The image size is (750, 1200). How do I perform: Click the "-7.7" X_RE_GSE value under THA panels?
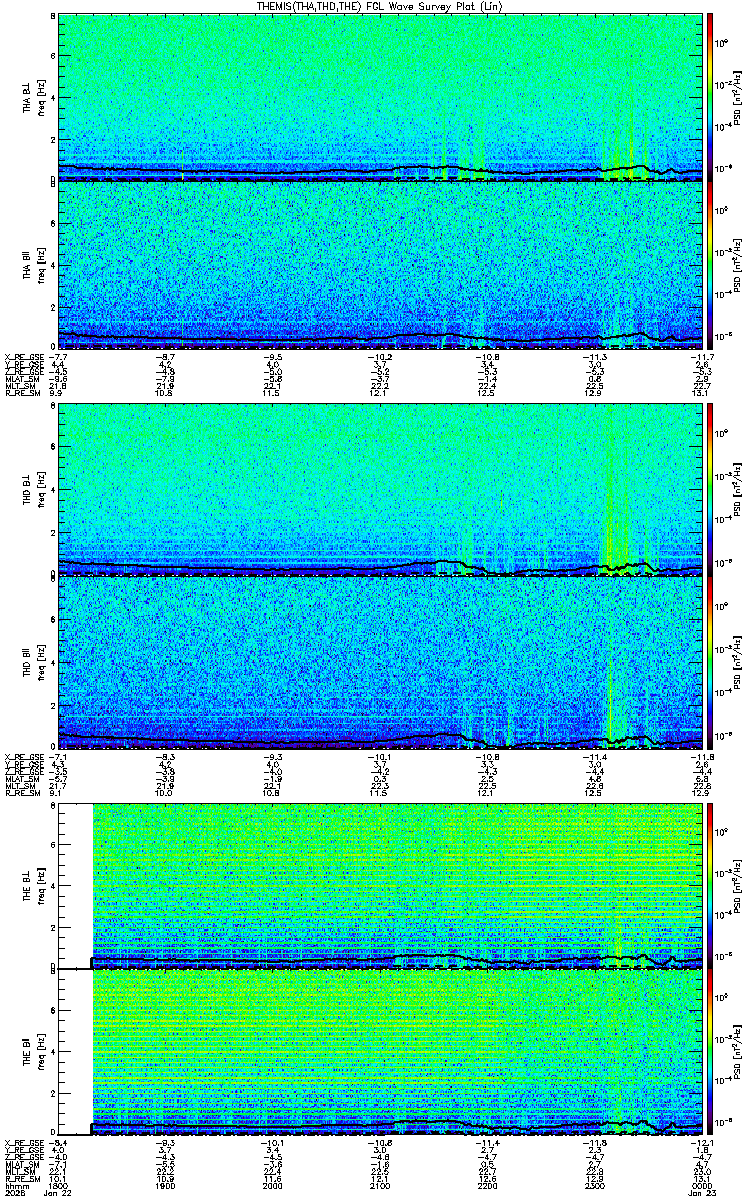point(59,357)
